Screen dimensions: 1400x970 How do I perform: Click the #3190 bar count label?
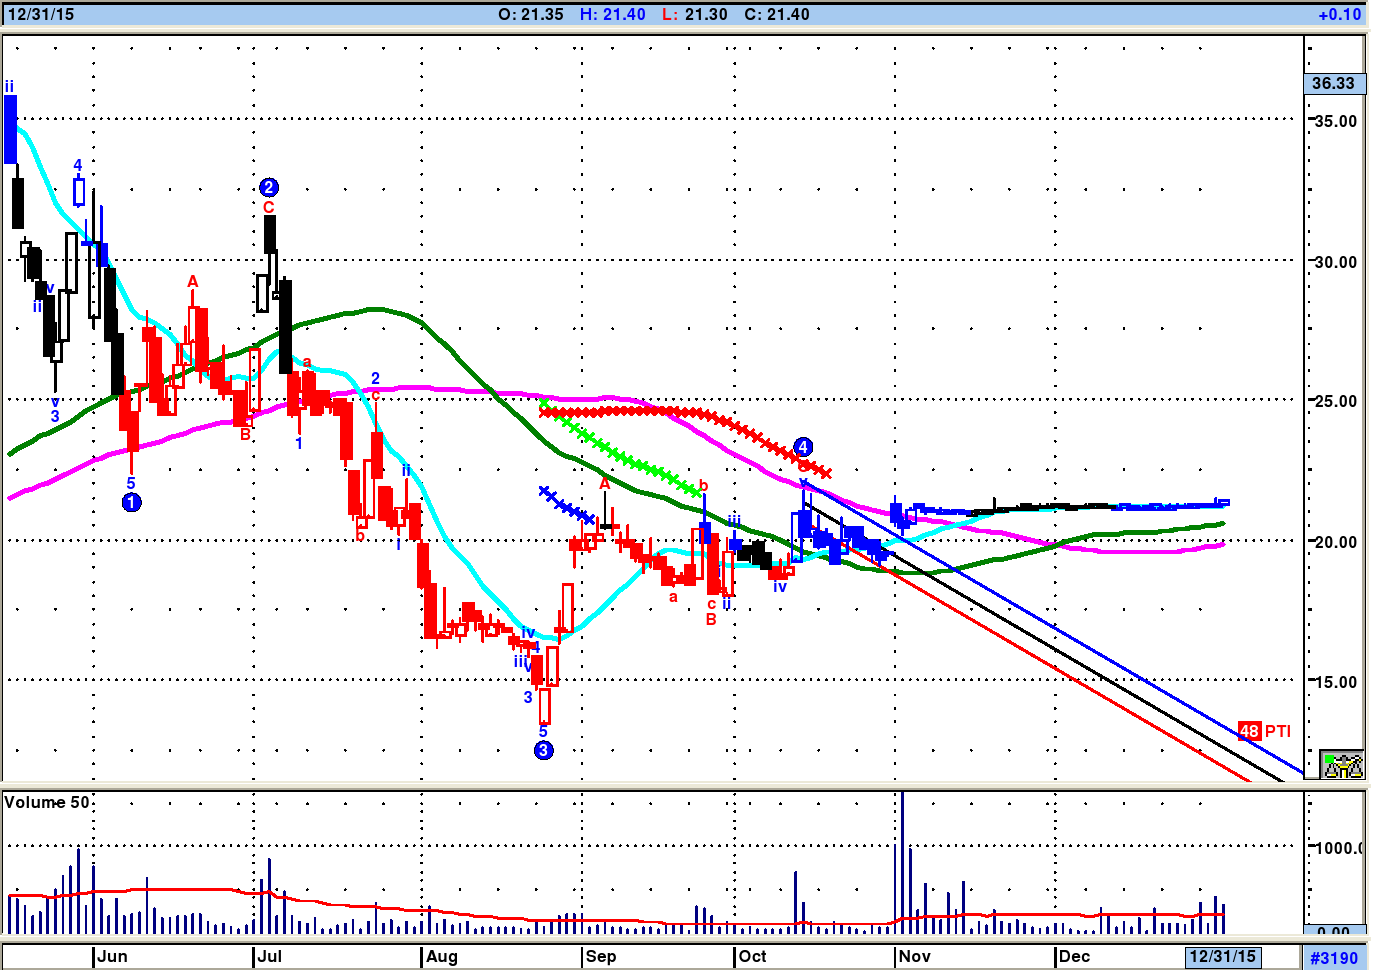click(1334, 958)
